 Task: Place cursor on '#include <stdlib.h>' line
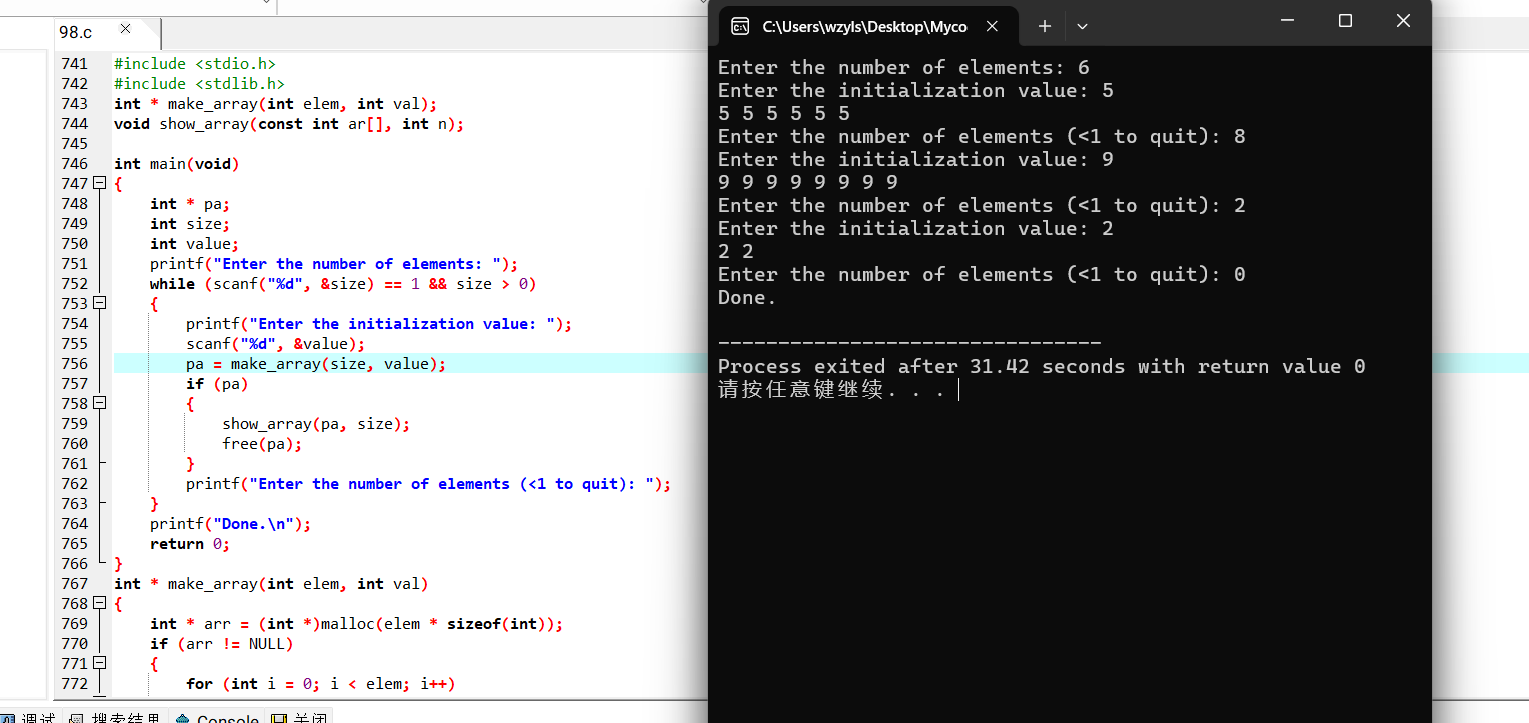click(x=199, y=84)
